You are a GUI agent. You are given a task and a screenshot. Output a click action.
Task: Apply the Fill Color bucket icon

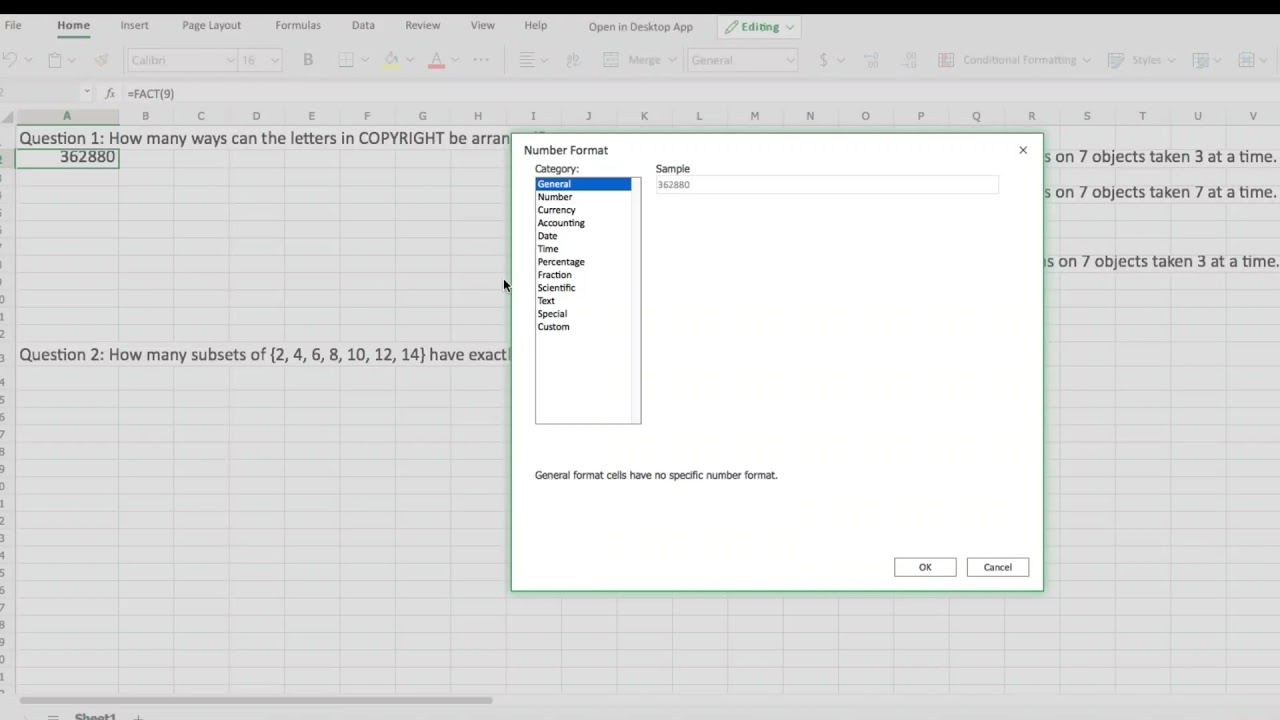pos(392,60)
